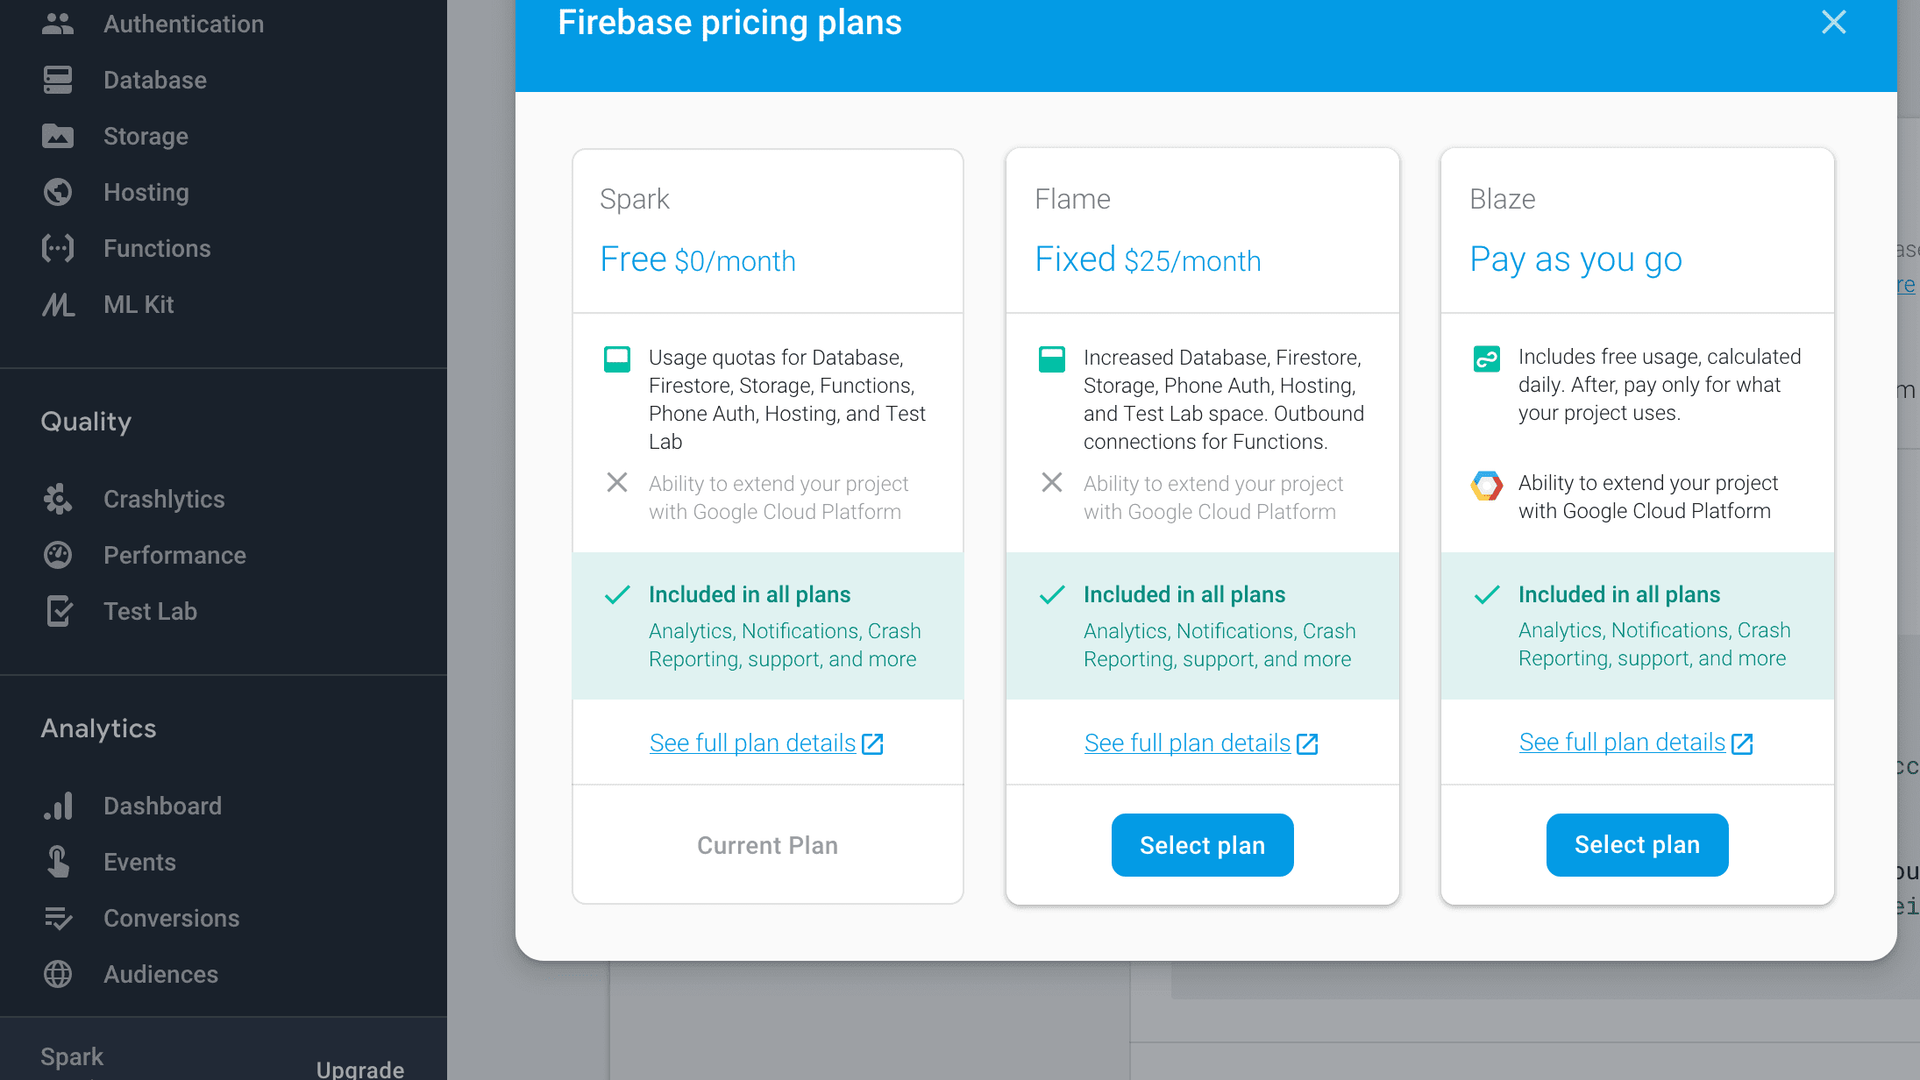Screen dimensions: 1920x1080
Task: Click the Test Lab checklist icon
Action: coord(58,611)
